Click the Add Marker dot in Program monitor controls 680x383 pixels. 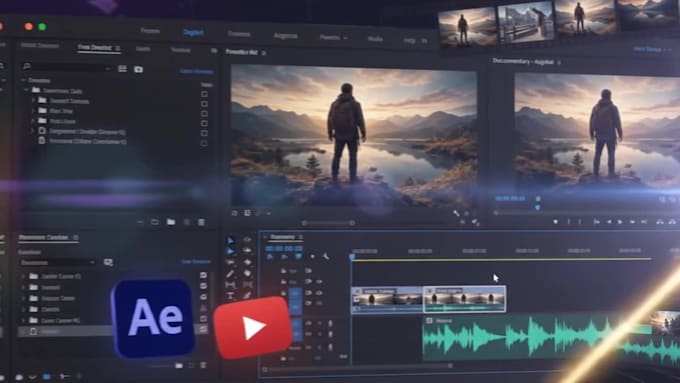click(556, 222)
